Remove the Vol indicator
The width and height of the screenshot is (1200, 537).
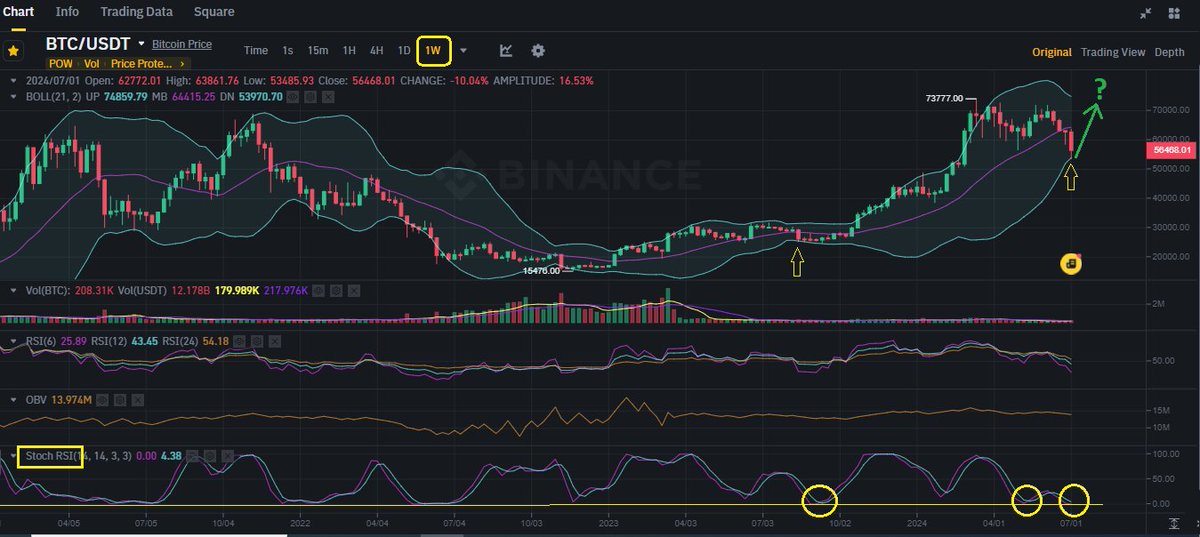tap(353, 291)
